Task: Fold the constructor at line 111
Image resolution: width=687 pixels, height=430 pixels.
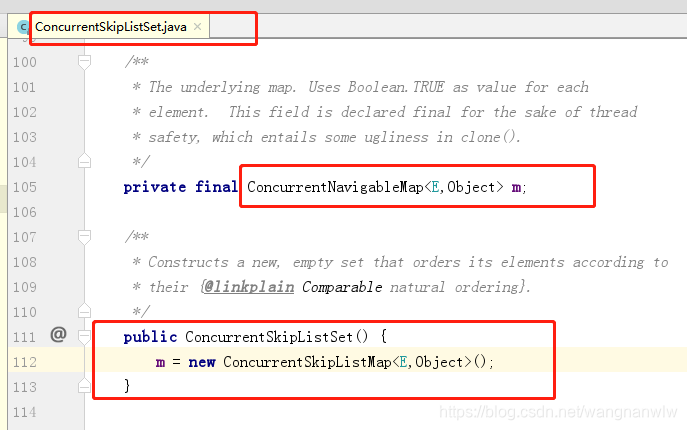Action: [x=84, y=337]
